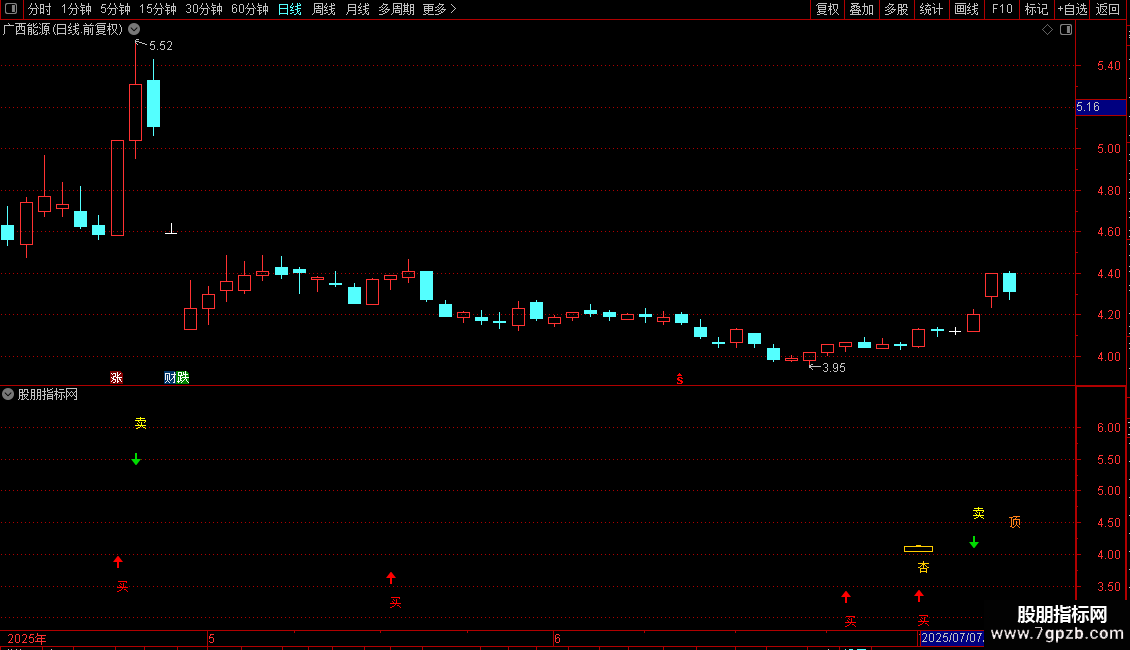This screenshot has width=1130, height=650.
Task: Click the 复权 adjustment button
Action: [827, 9]
